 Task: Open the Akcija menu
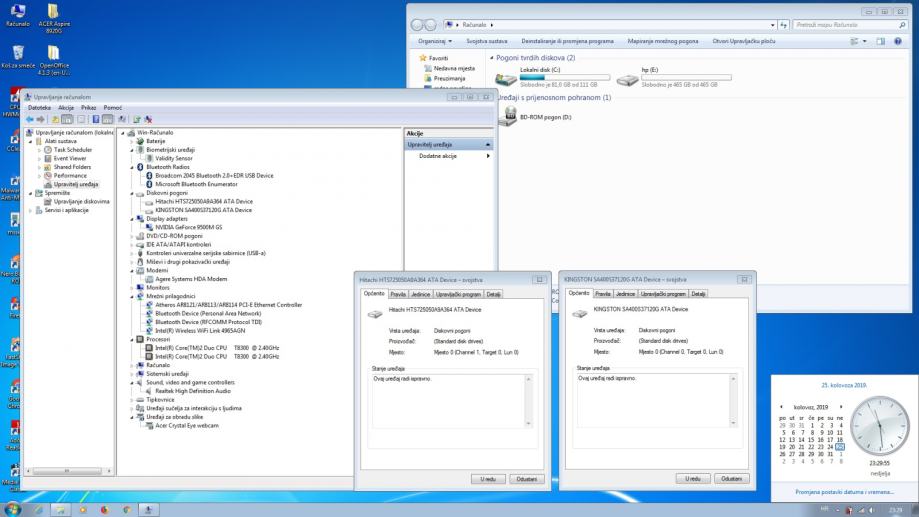point(66,107)
